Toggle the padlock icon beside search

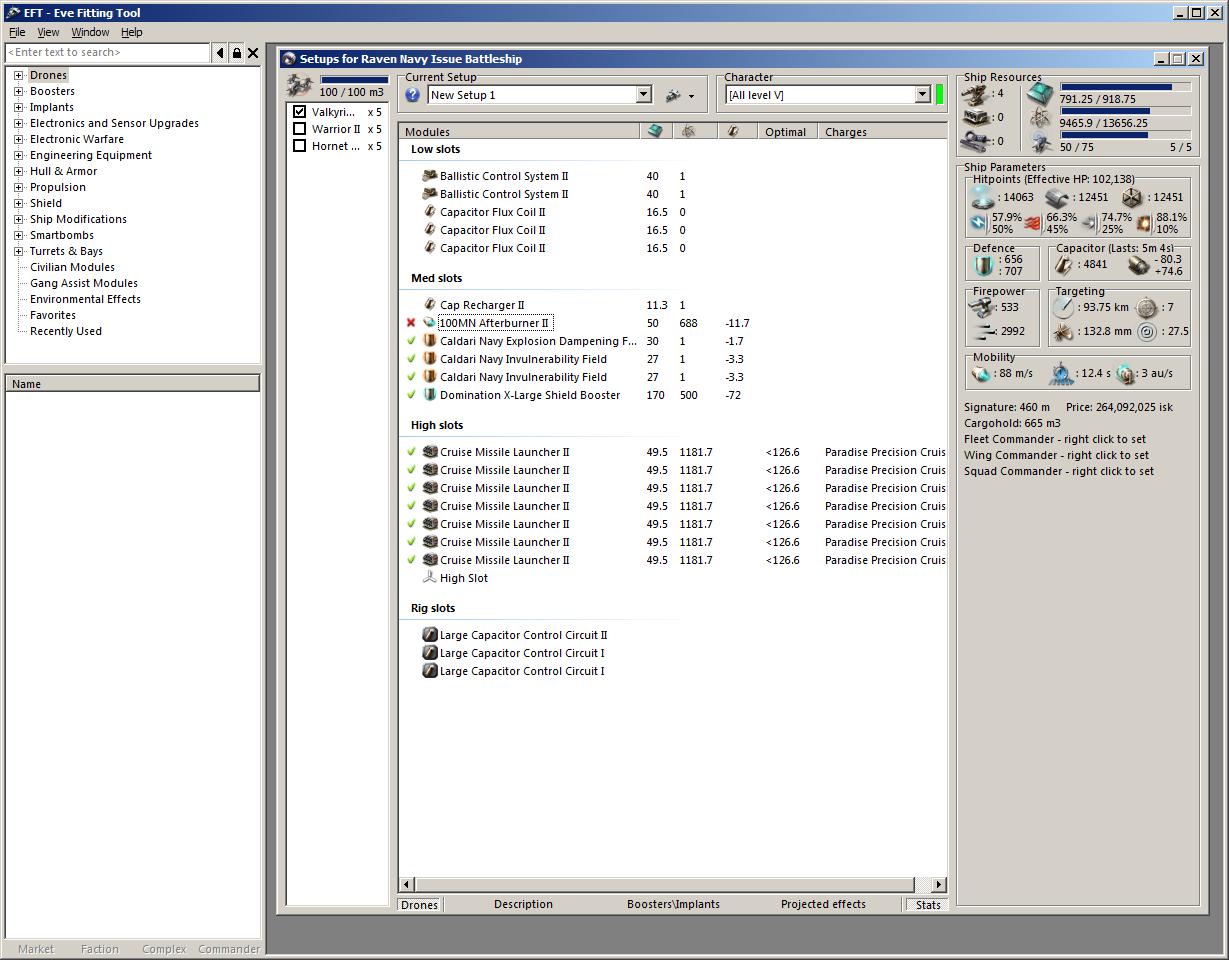pos(236,53)
